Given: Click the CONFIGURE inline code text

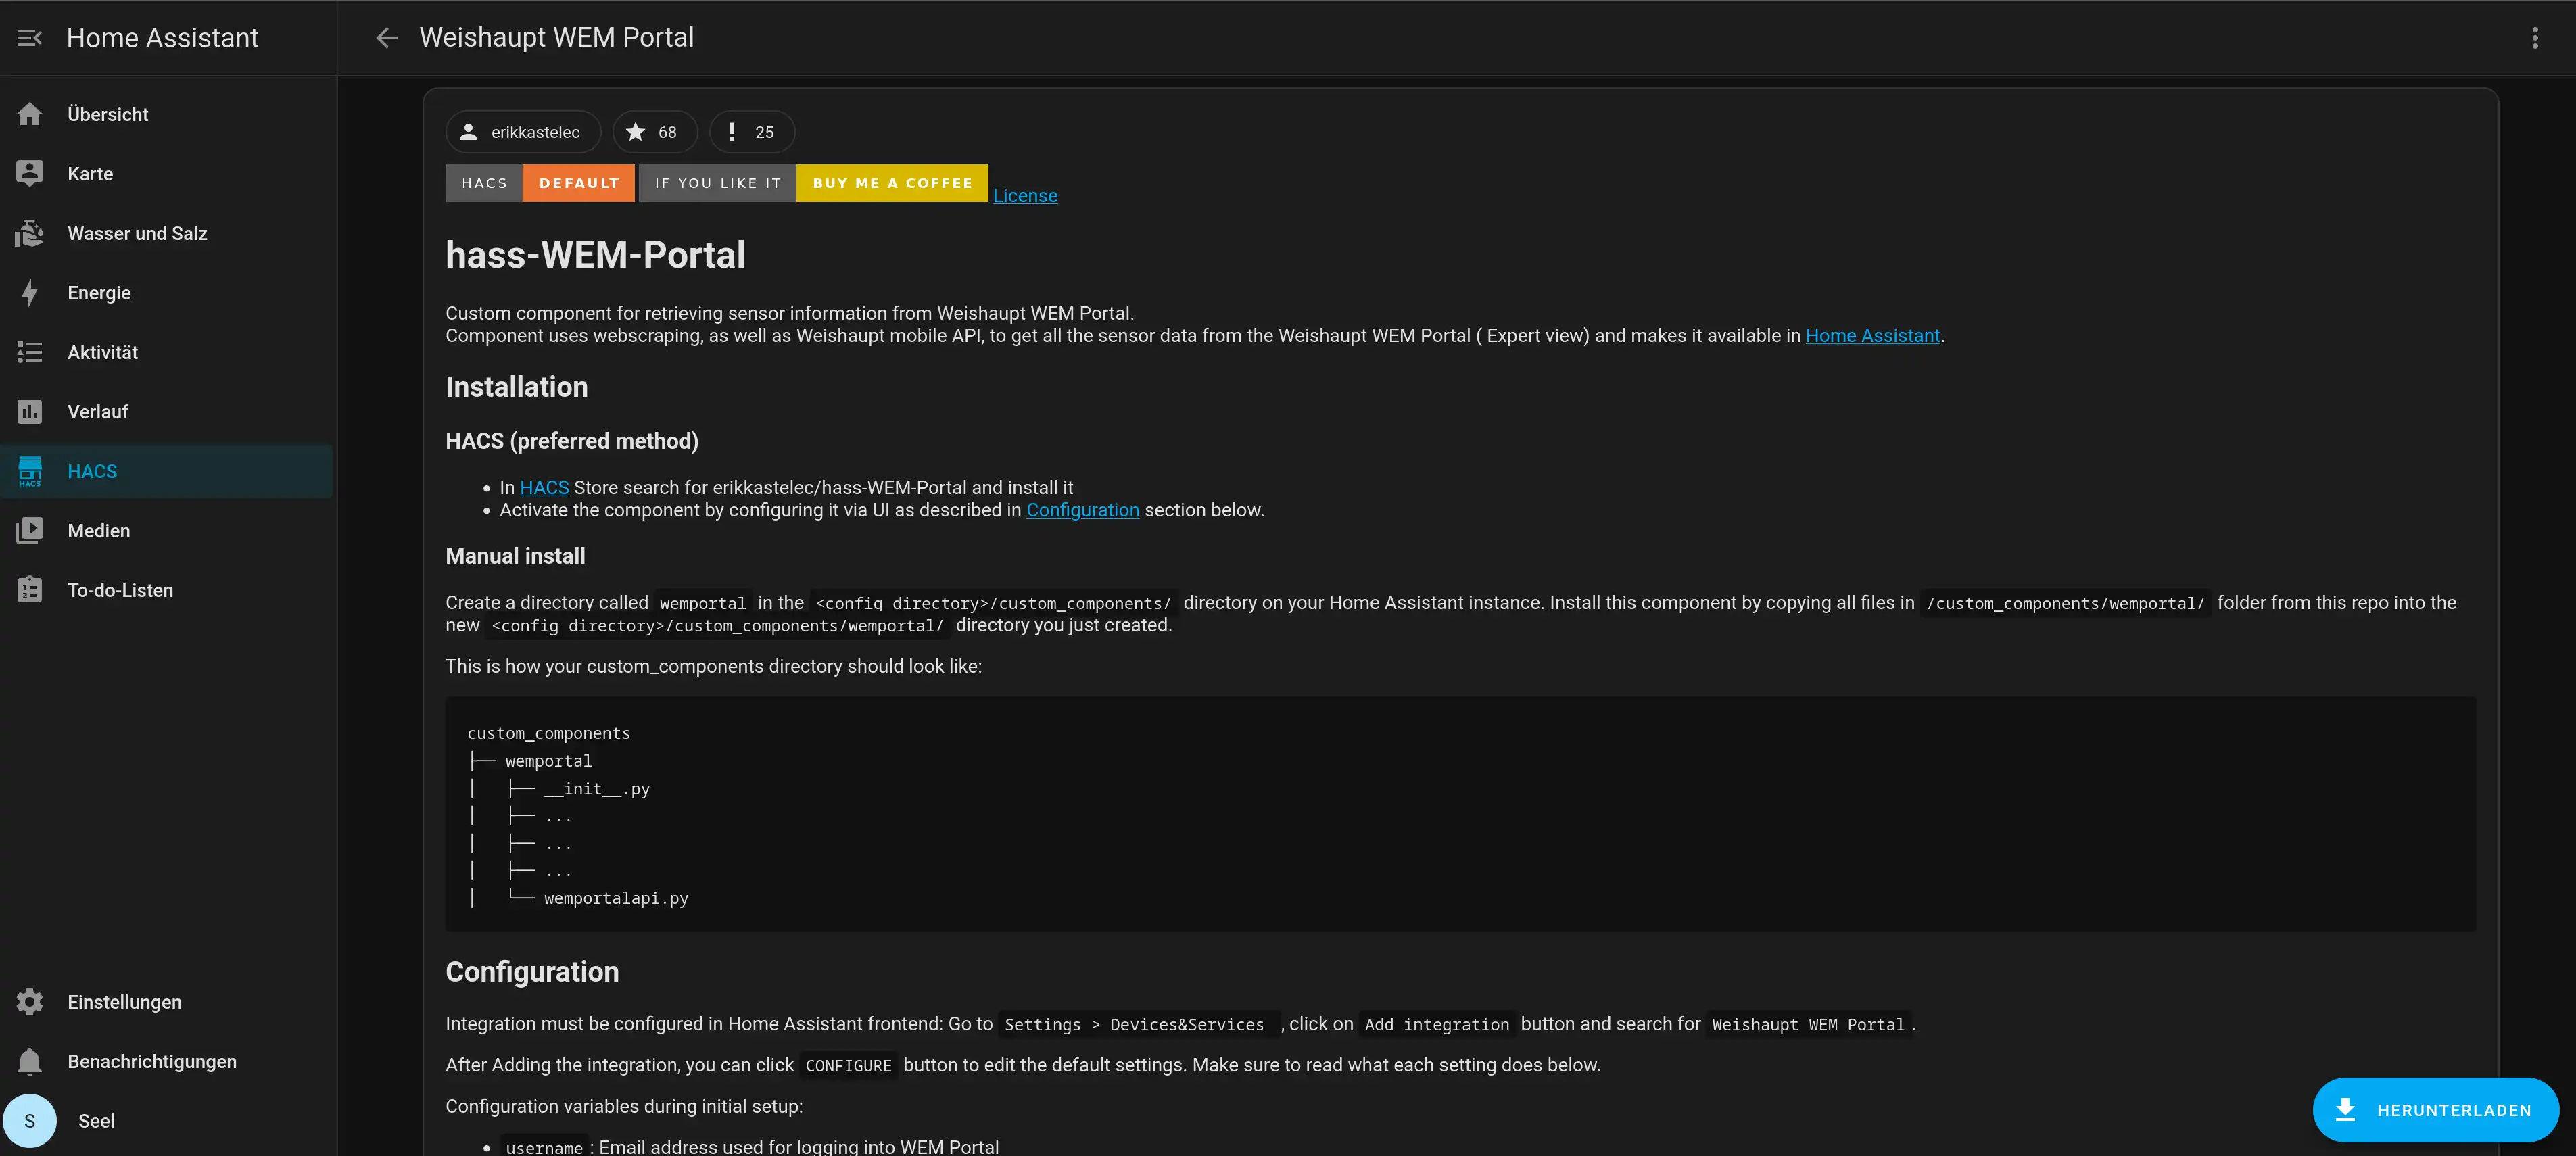Looking at the screenshot, I should pos(848,1065).
